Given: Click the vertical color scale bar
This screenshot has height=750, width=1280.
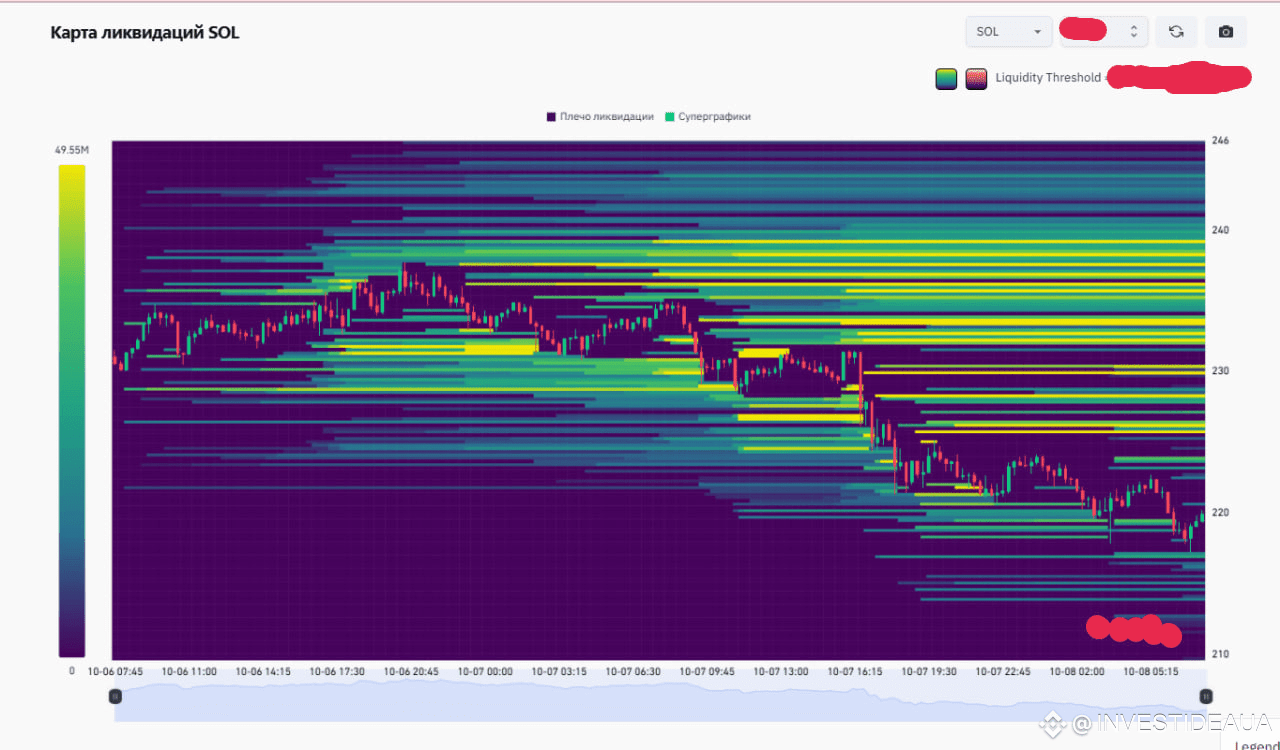Looking at the screenshot, I should click(x=72, y=410).
